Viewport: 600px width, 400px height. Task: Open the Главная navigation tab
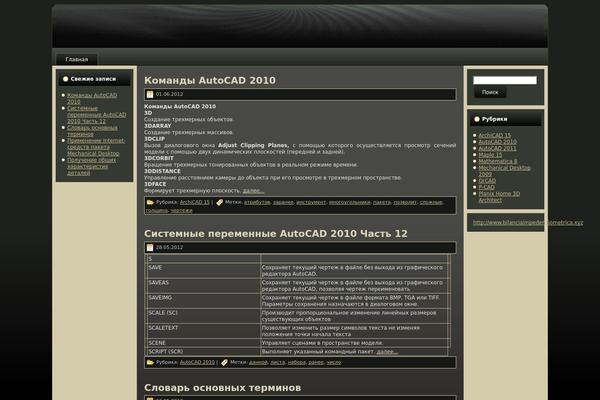click(x=77, y=59)
